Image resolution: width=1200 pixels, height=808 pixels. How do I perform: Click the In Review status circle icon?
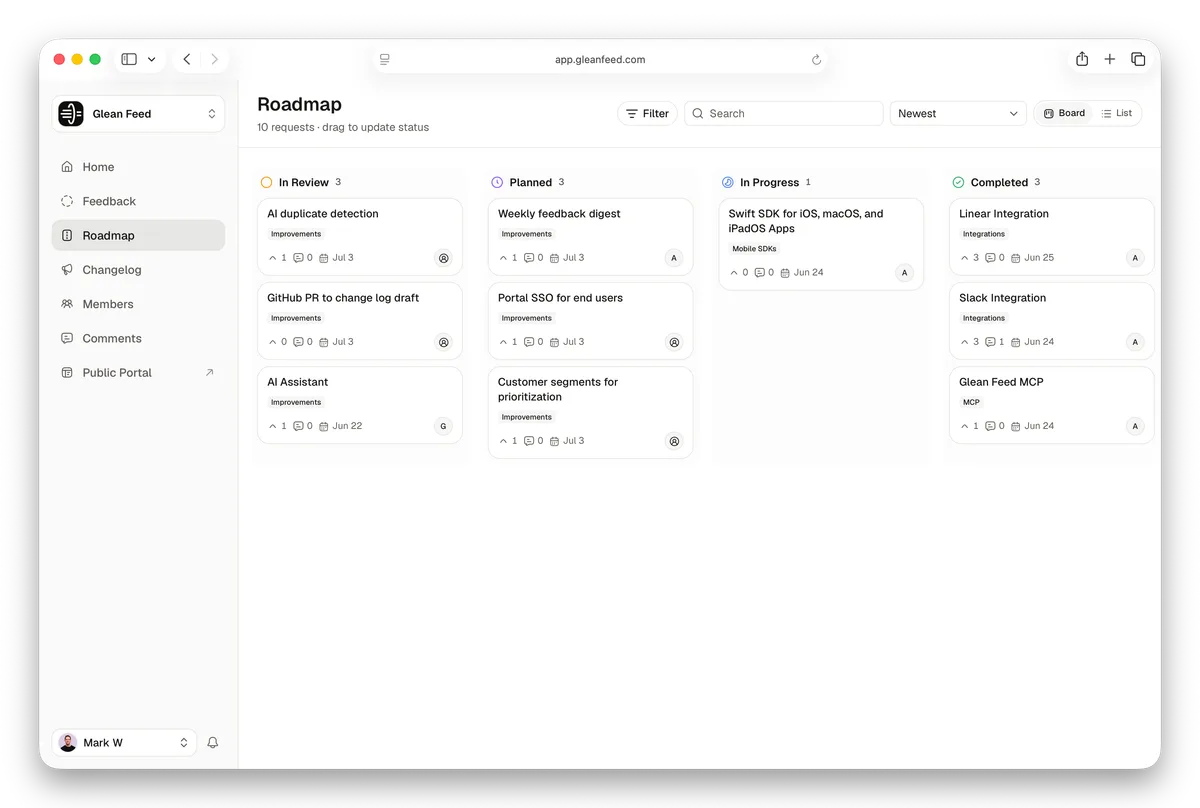pyautogui.click(x=266, y=183)
